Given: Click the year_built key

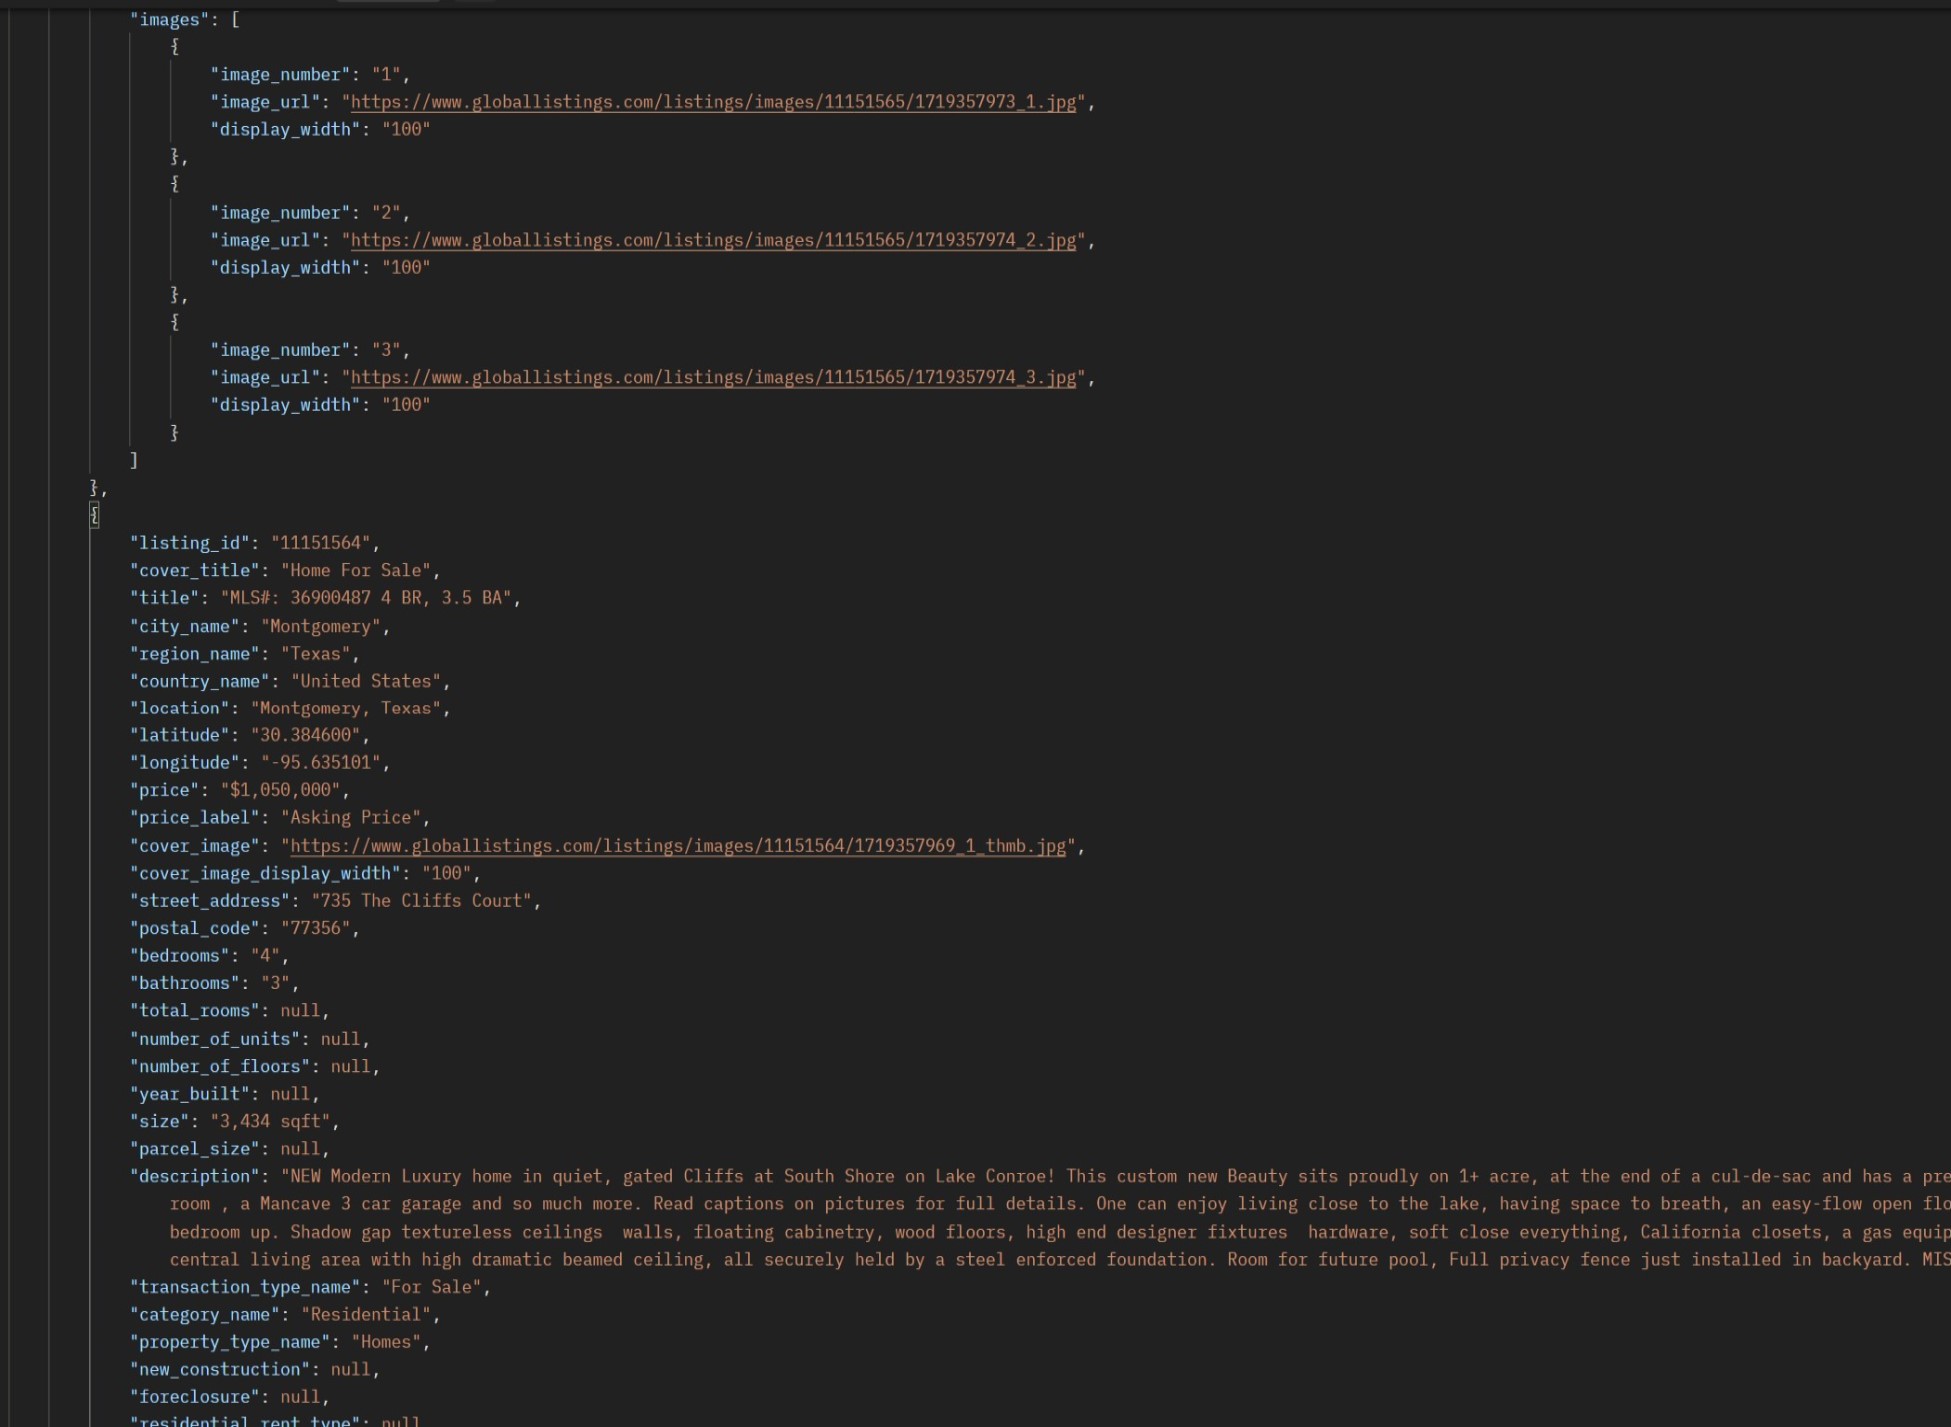Looking at the screenshot, I should (190, 1094).
